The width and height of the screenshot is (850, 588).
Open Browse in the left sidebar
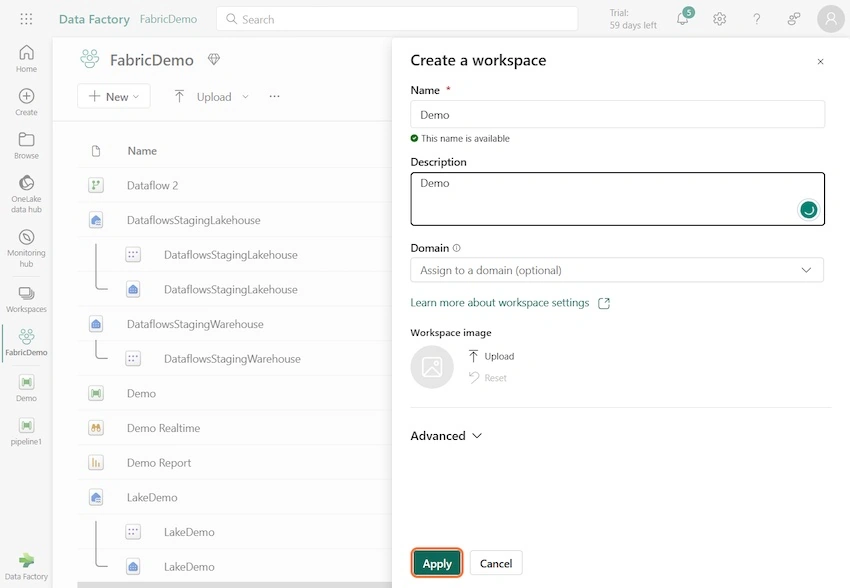tap(26, 145)
